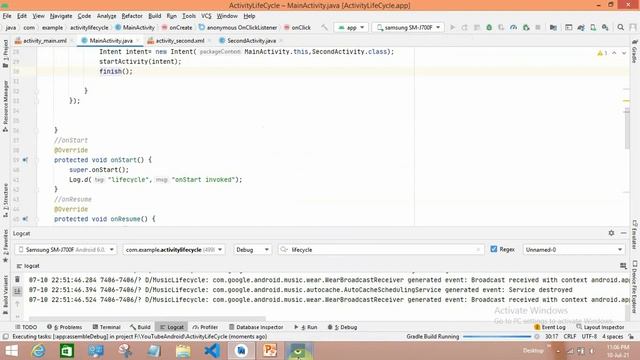Open Project Structure folder icon
The width and height of the screenshot is (640, 360).
pyautogui.click(x=553, y=27)
